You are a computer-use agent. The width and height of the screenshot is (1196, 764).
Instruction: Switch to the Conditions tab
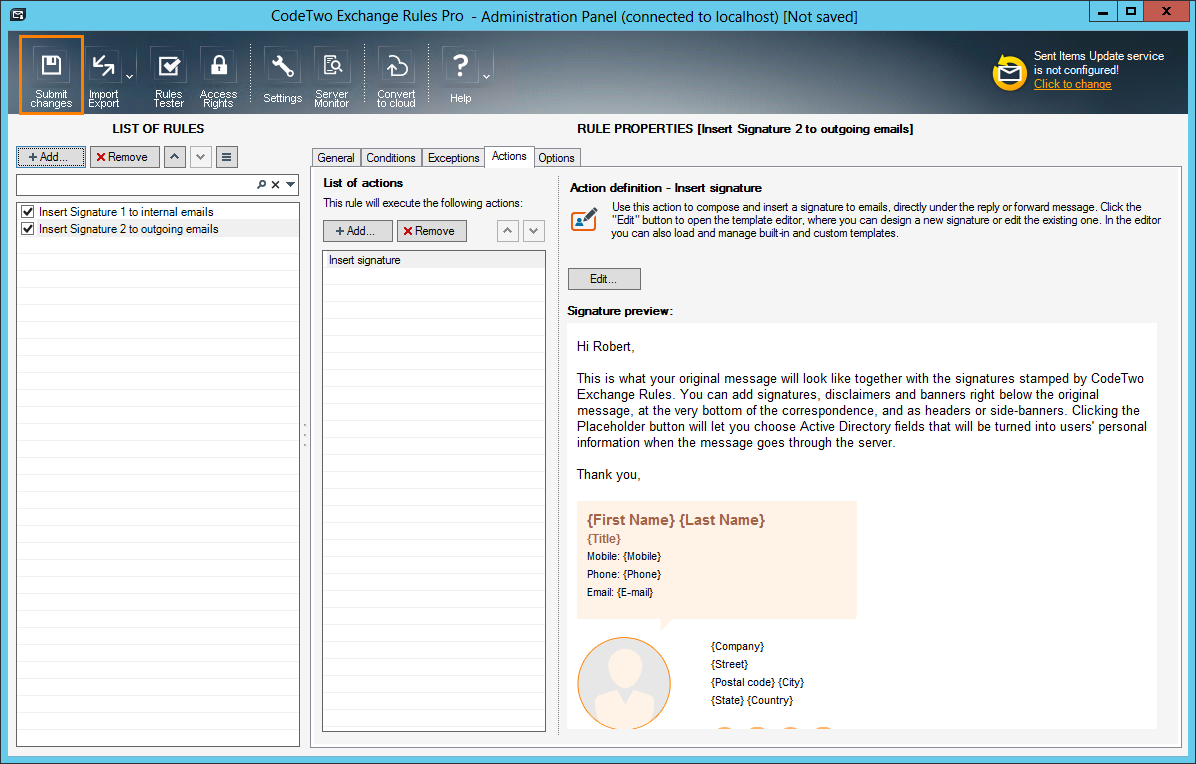pyautogui.click(x=391, y=158)
